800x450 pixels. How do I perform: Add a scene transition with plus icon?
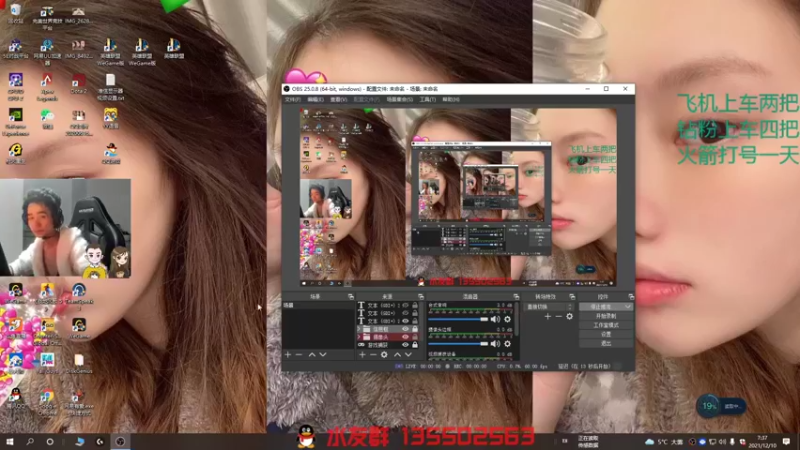tap(547, 317)
